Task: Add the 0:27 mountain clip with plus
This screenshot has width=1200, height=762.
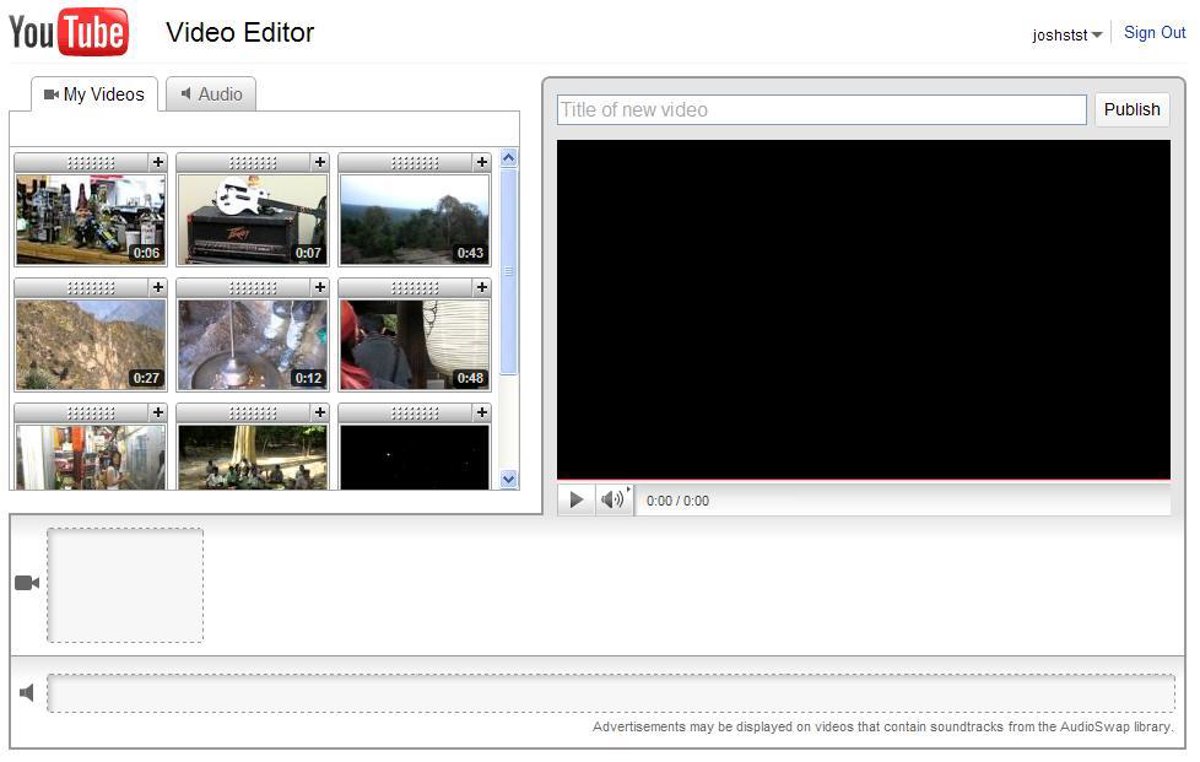Action: 157,288
